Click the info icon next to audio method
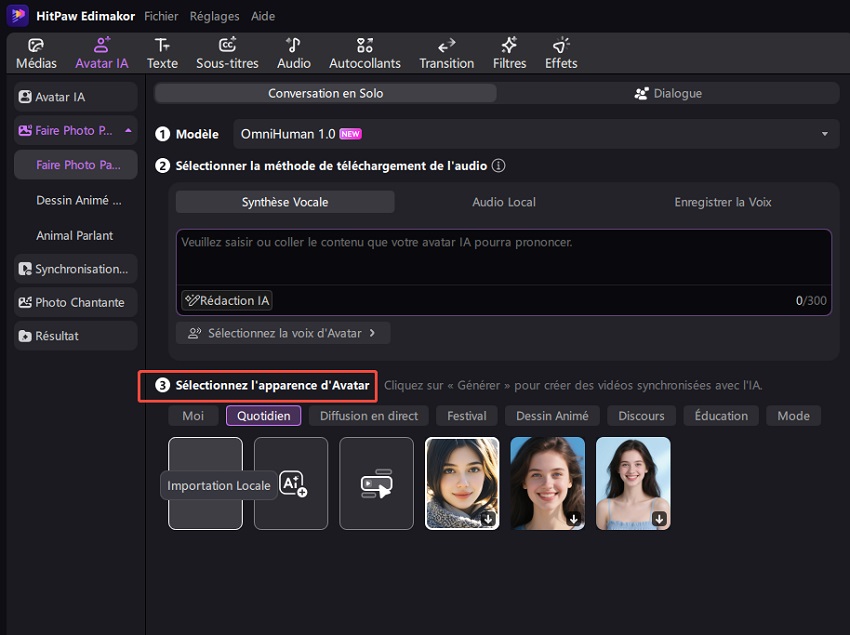850x635 pixels. (x=497, y=166)
